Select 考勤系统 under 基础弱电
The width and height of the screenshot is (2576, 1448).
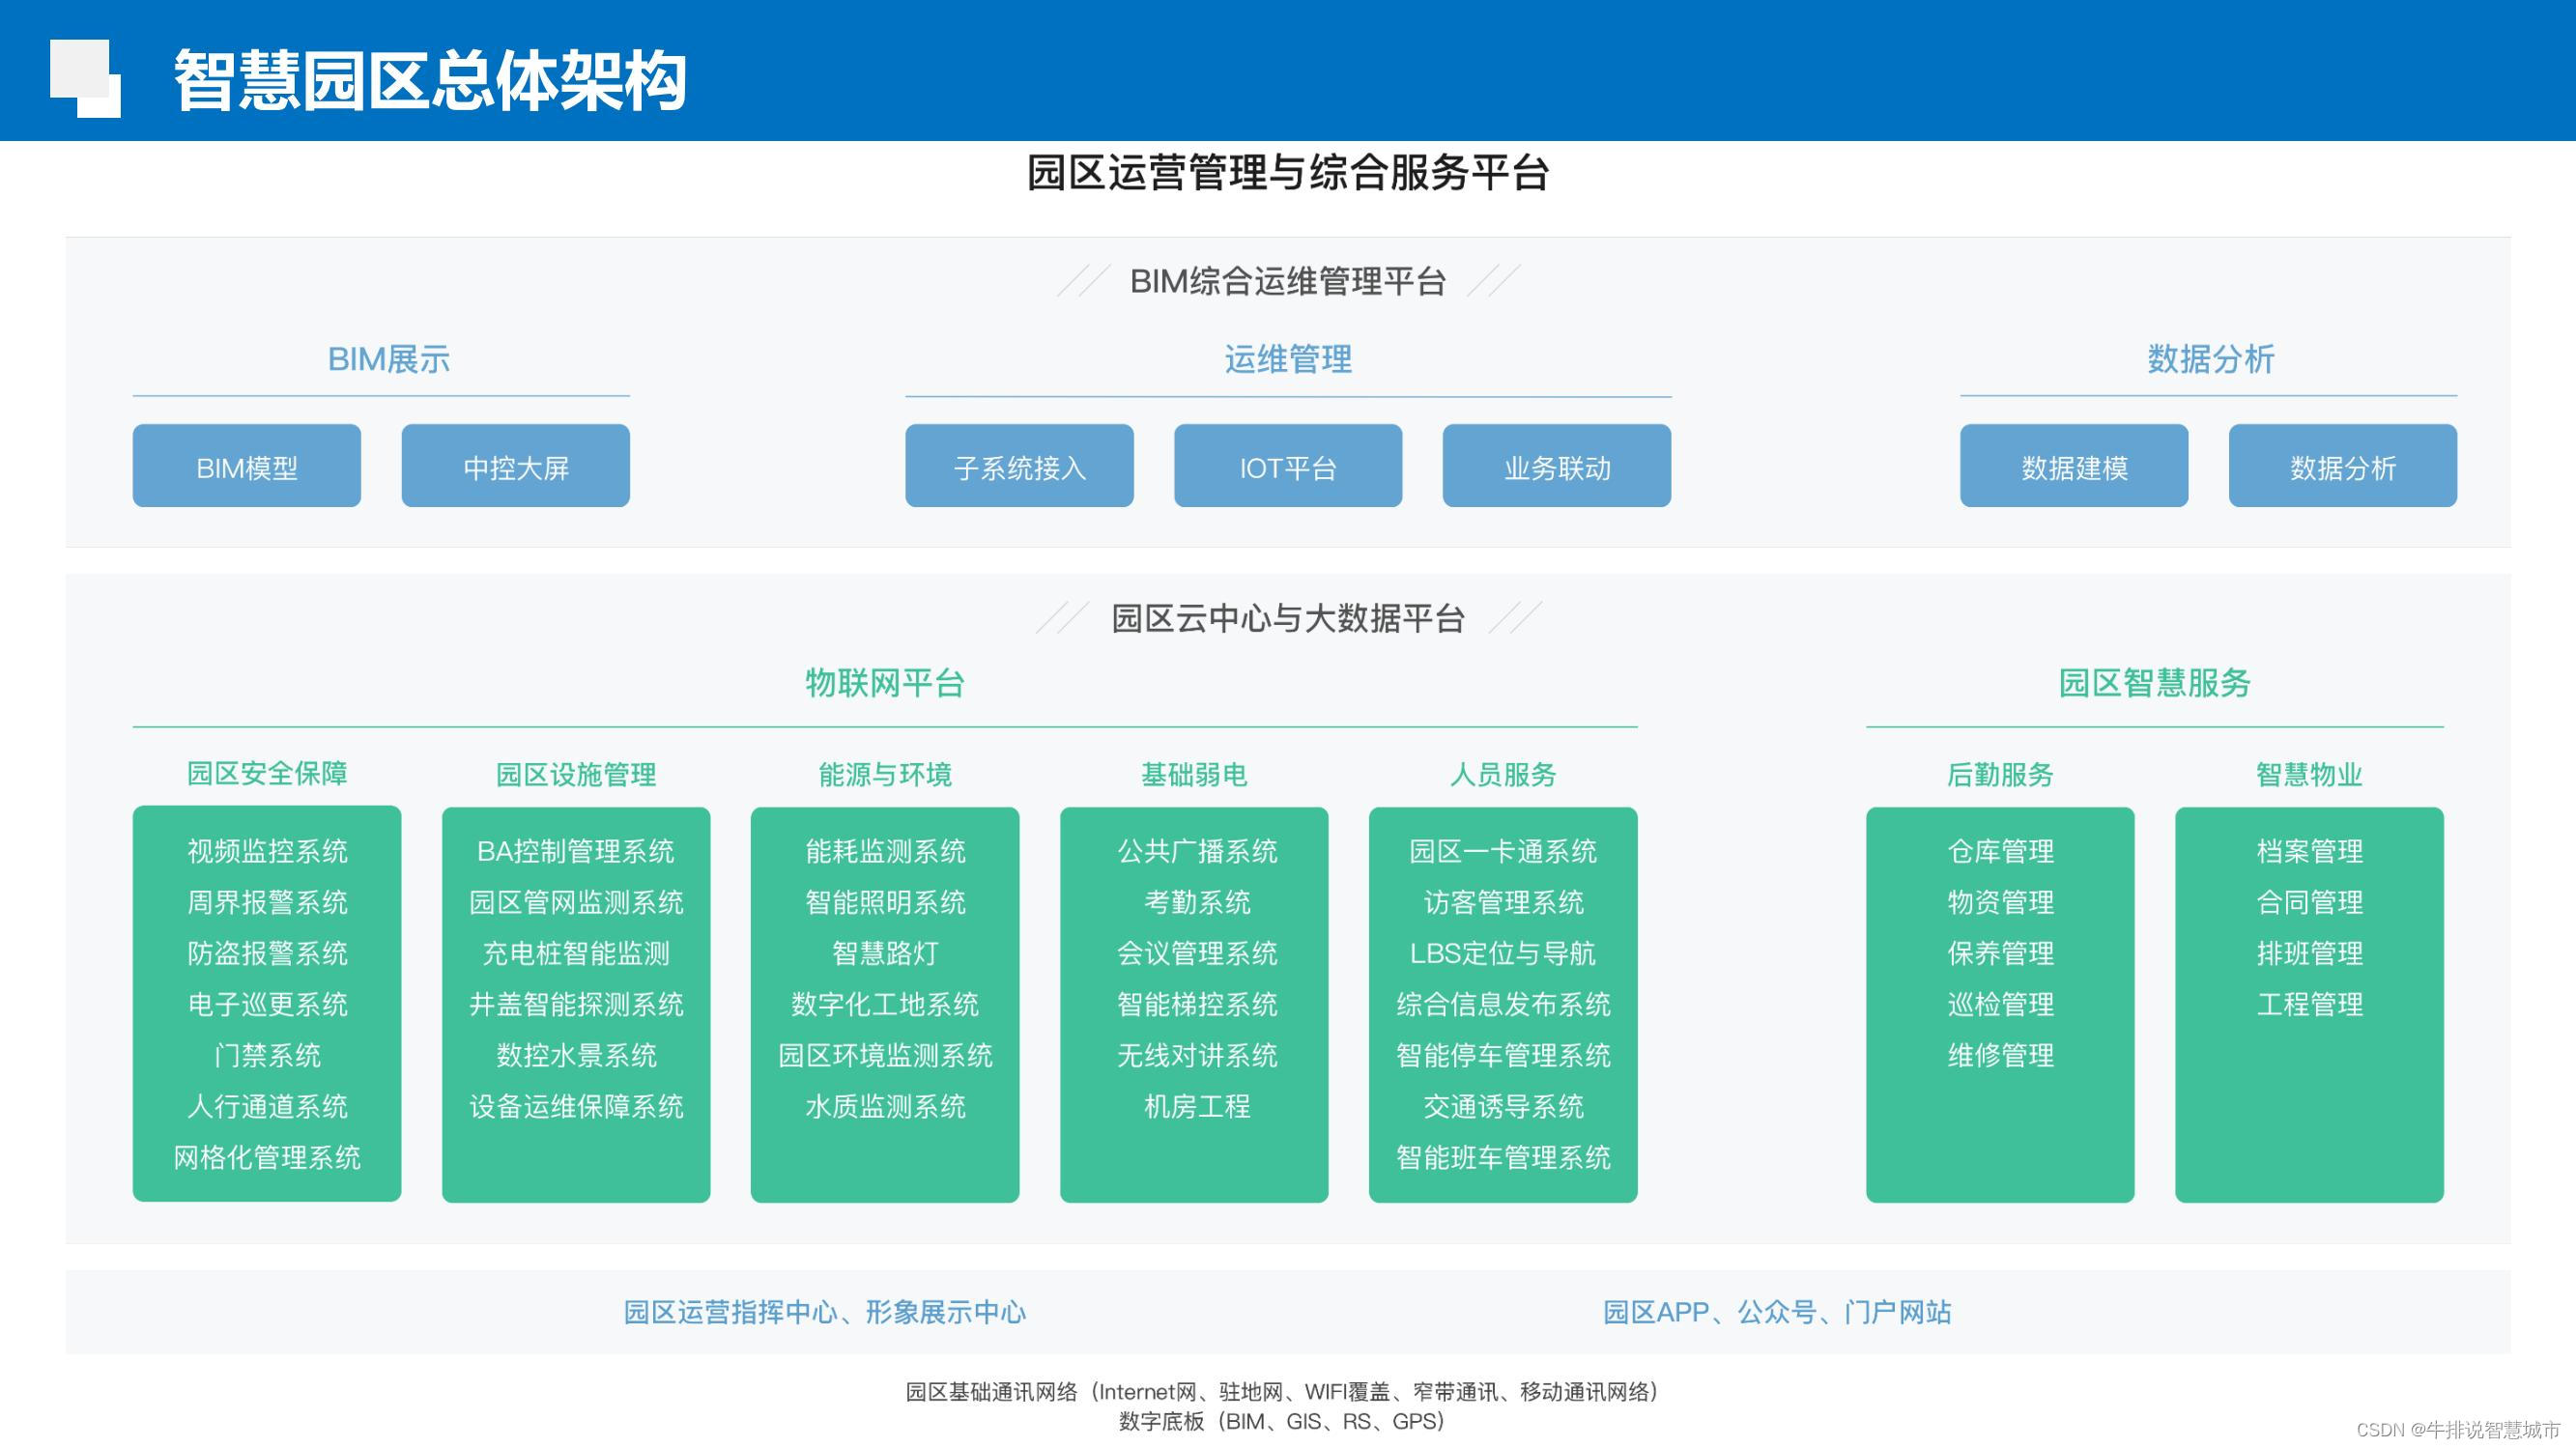[x=1196, y=902]
